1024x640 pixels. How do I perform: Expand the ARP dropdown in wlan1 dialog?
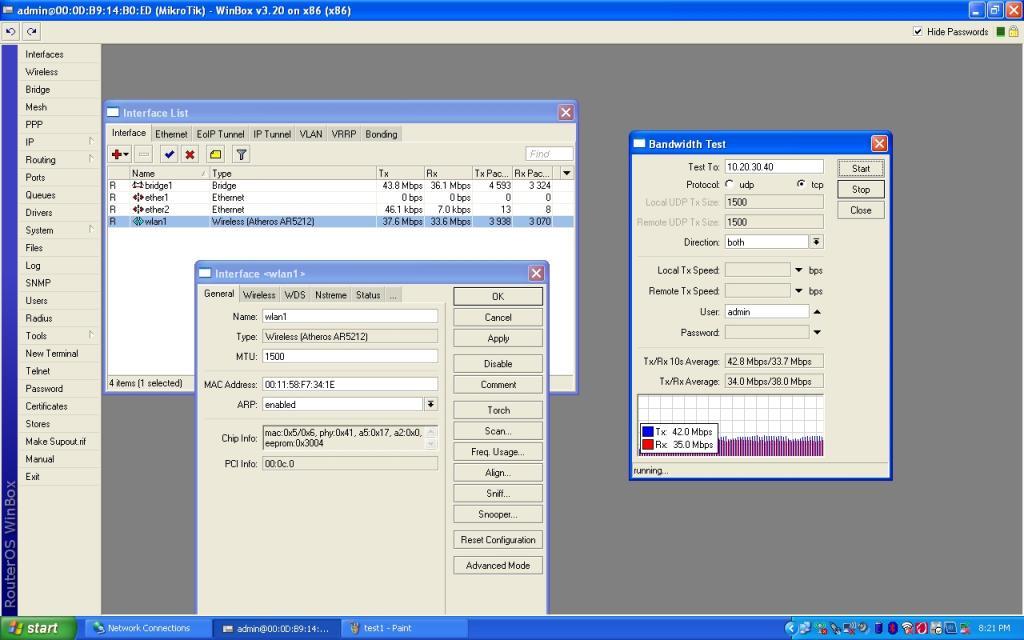430,404
